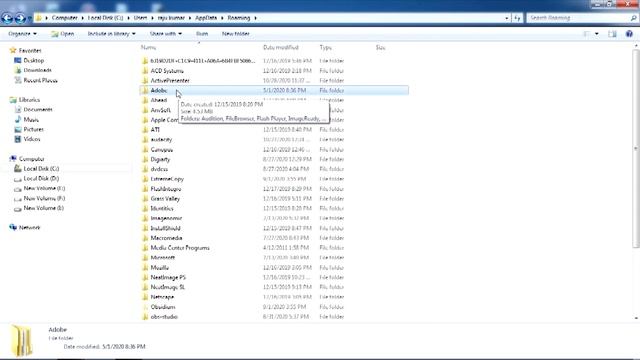Click Open in the toolbar
Image resolution: width=640 pixels, height=360 pixels.
click(63, 33)
